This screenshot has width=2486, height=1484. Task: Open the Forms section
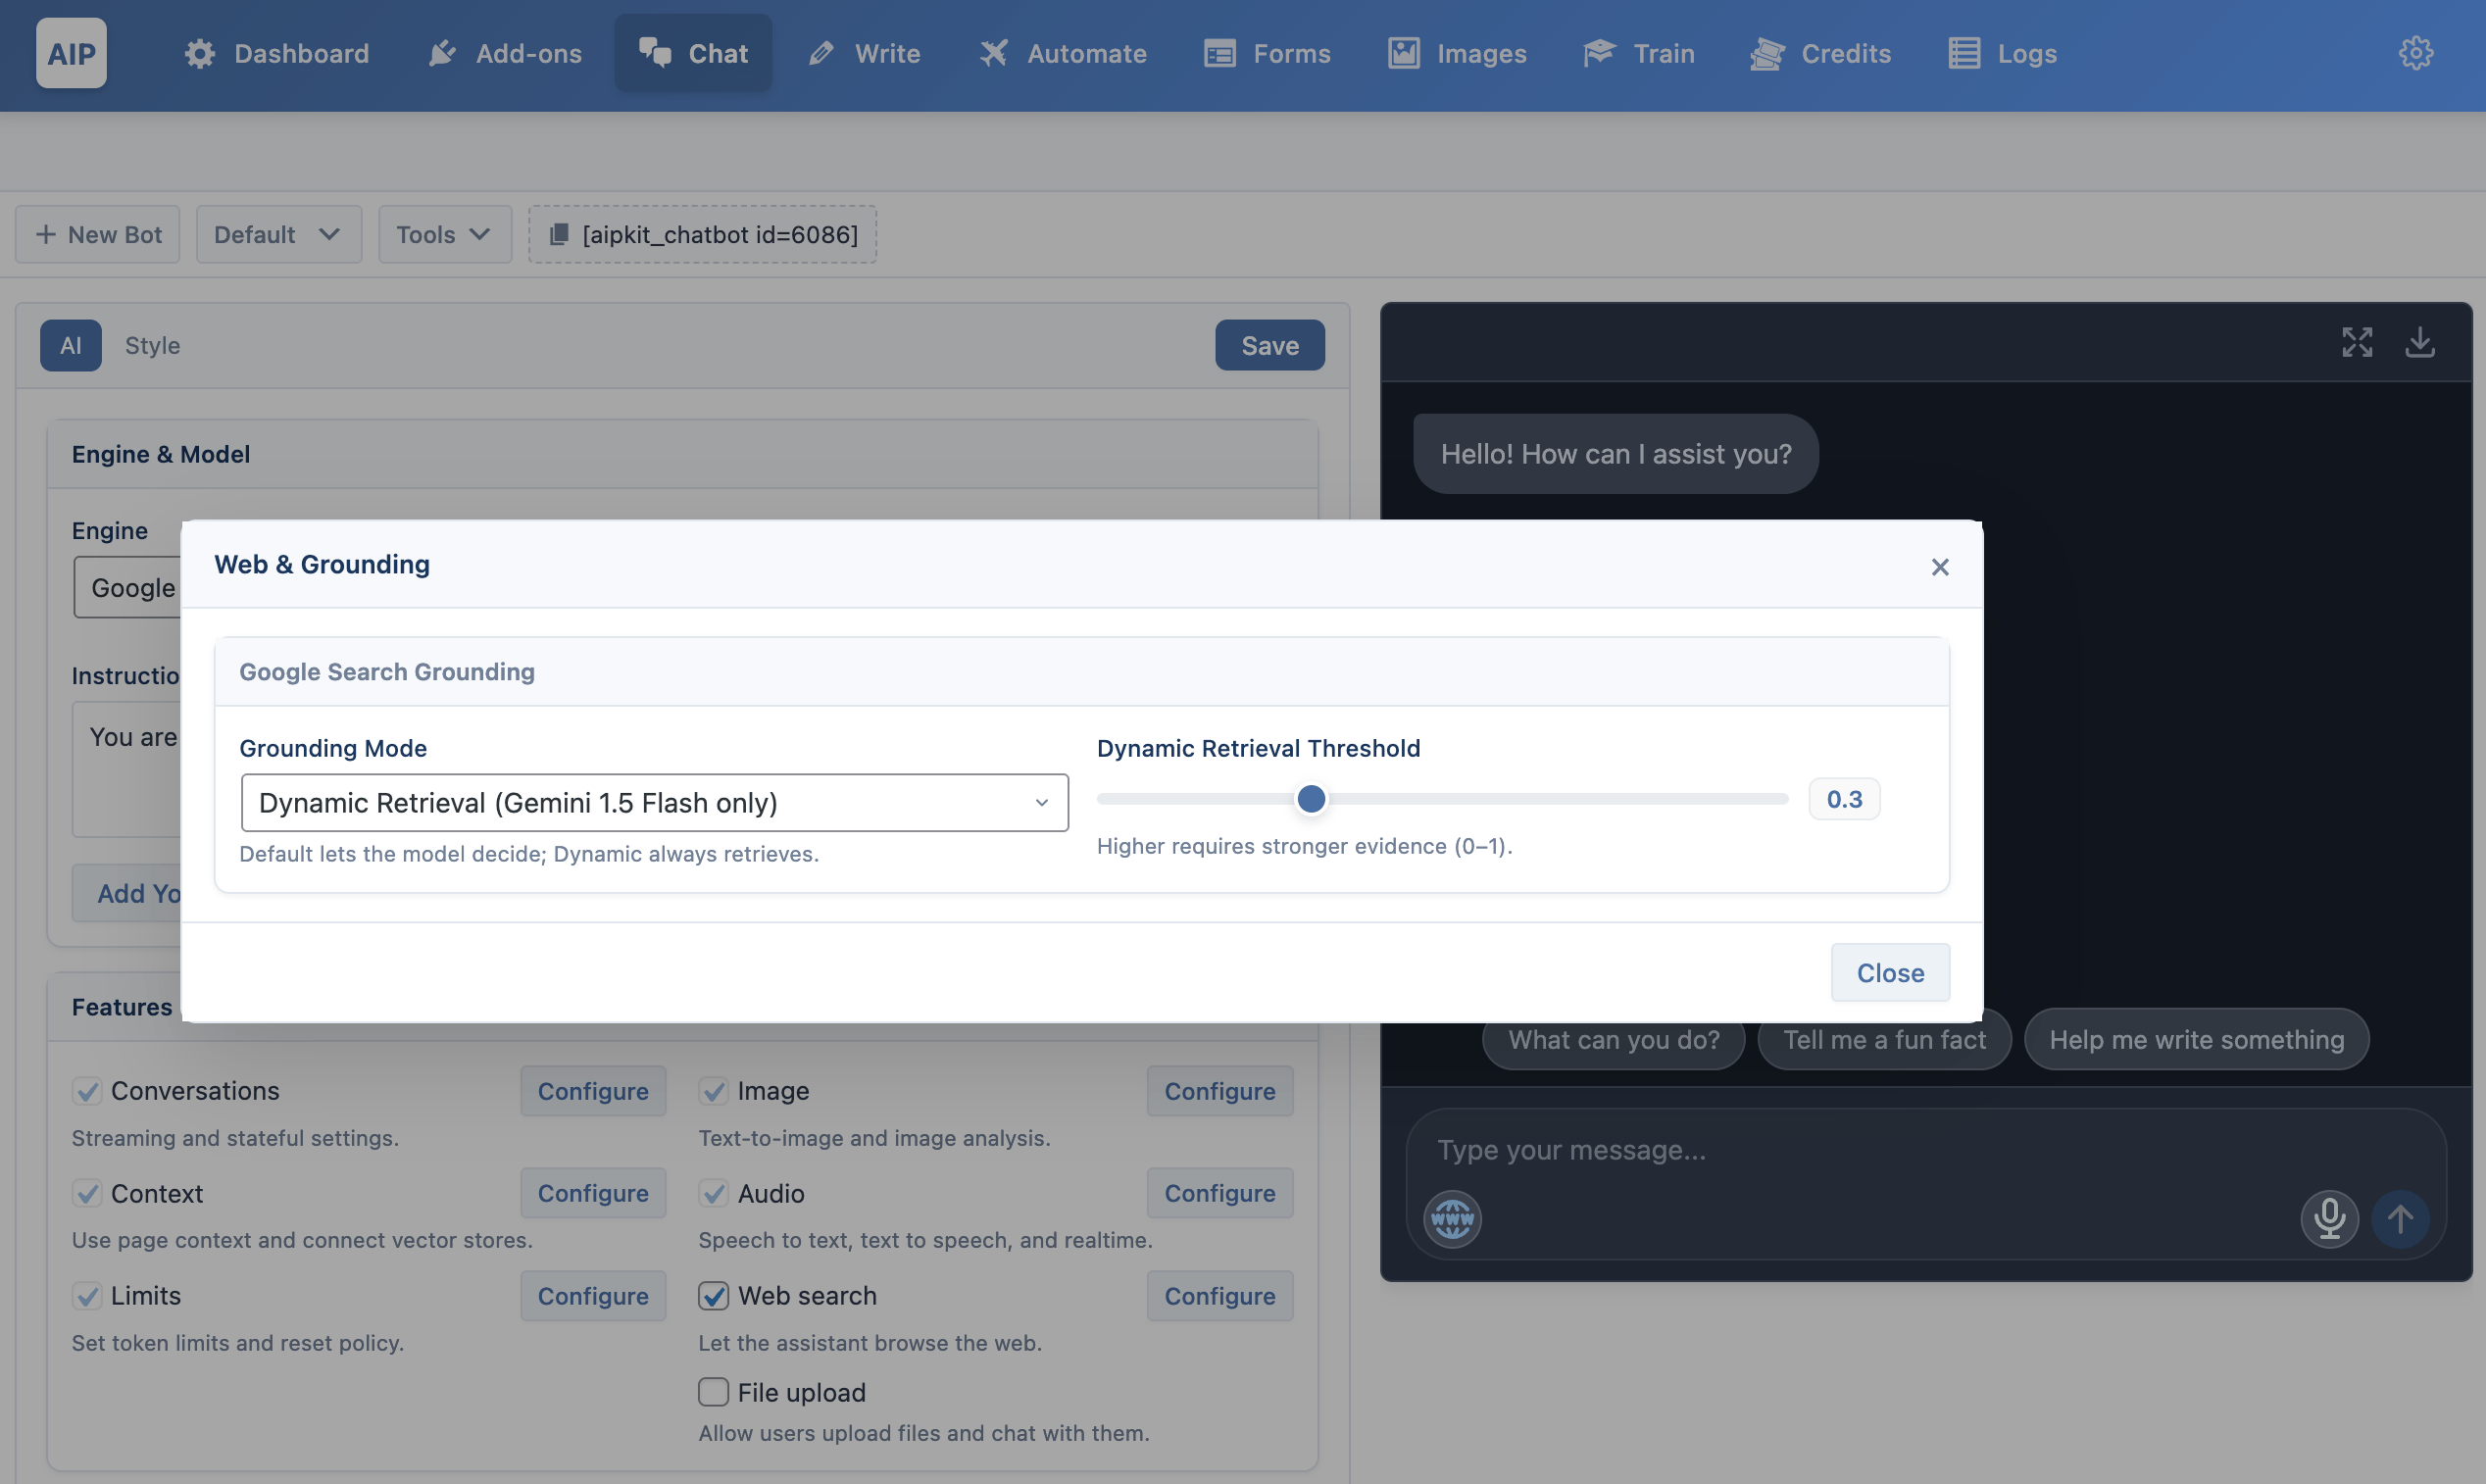coord(1267,54)
